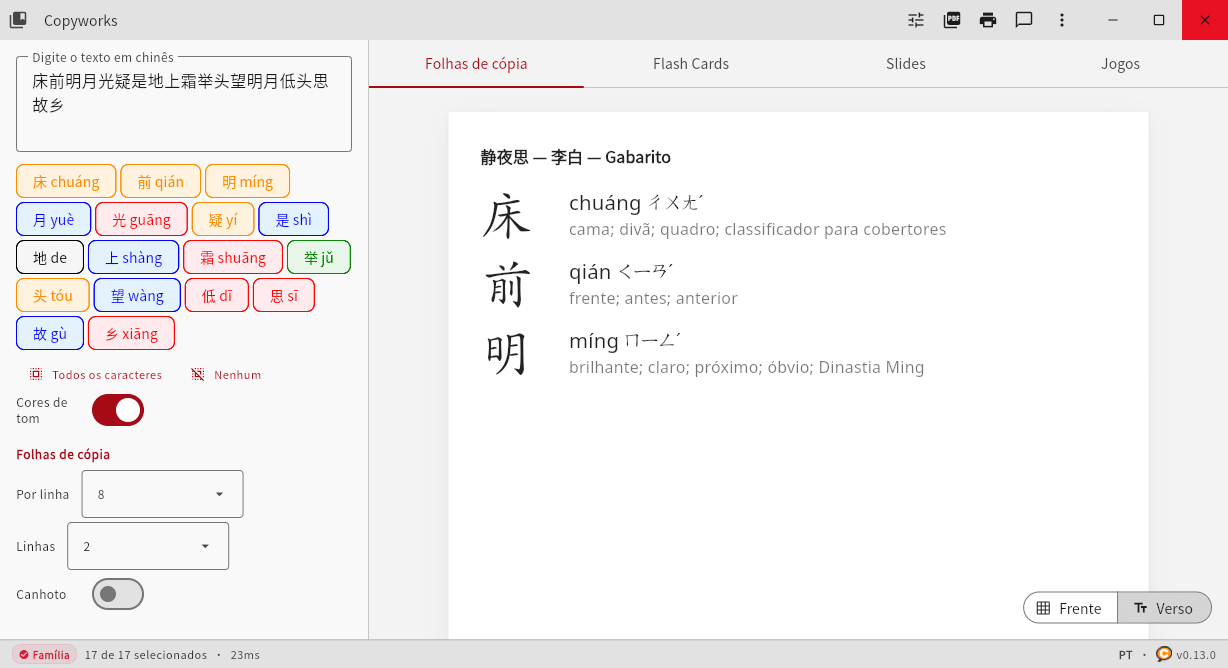Click the text icon in Verso
The image size is (1228, 668).
point(1140,608)
